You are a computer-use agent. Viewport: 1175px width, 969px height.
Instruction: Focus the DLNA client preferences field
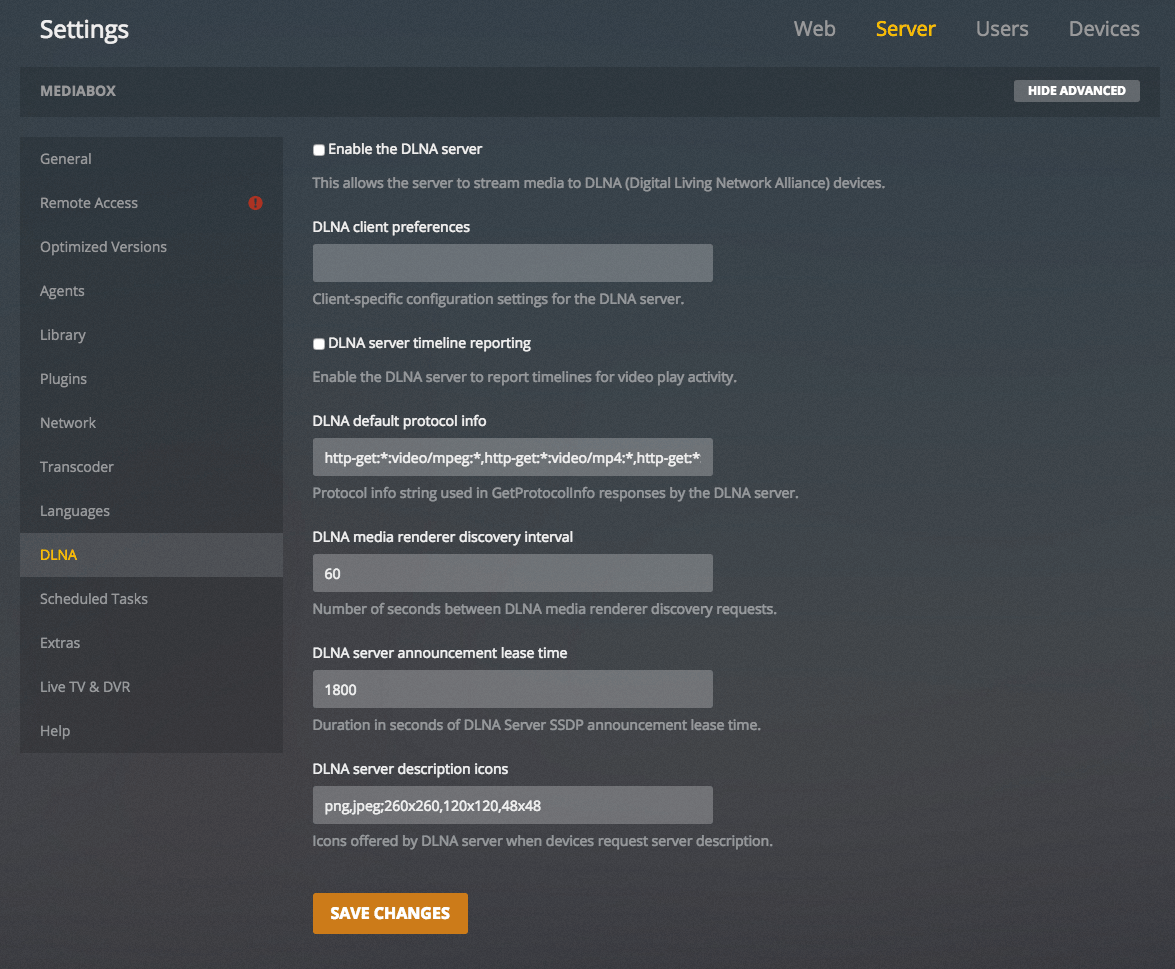[x=512, y=263]
